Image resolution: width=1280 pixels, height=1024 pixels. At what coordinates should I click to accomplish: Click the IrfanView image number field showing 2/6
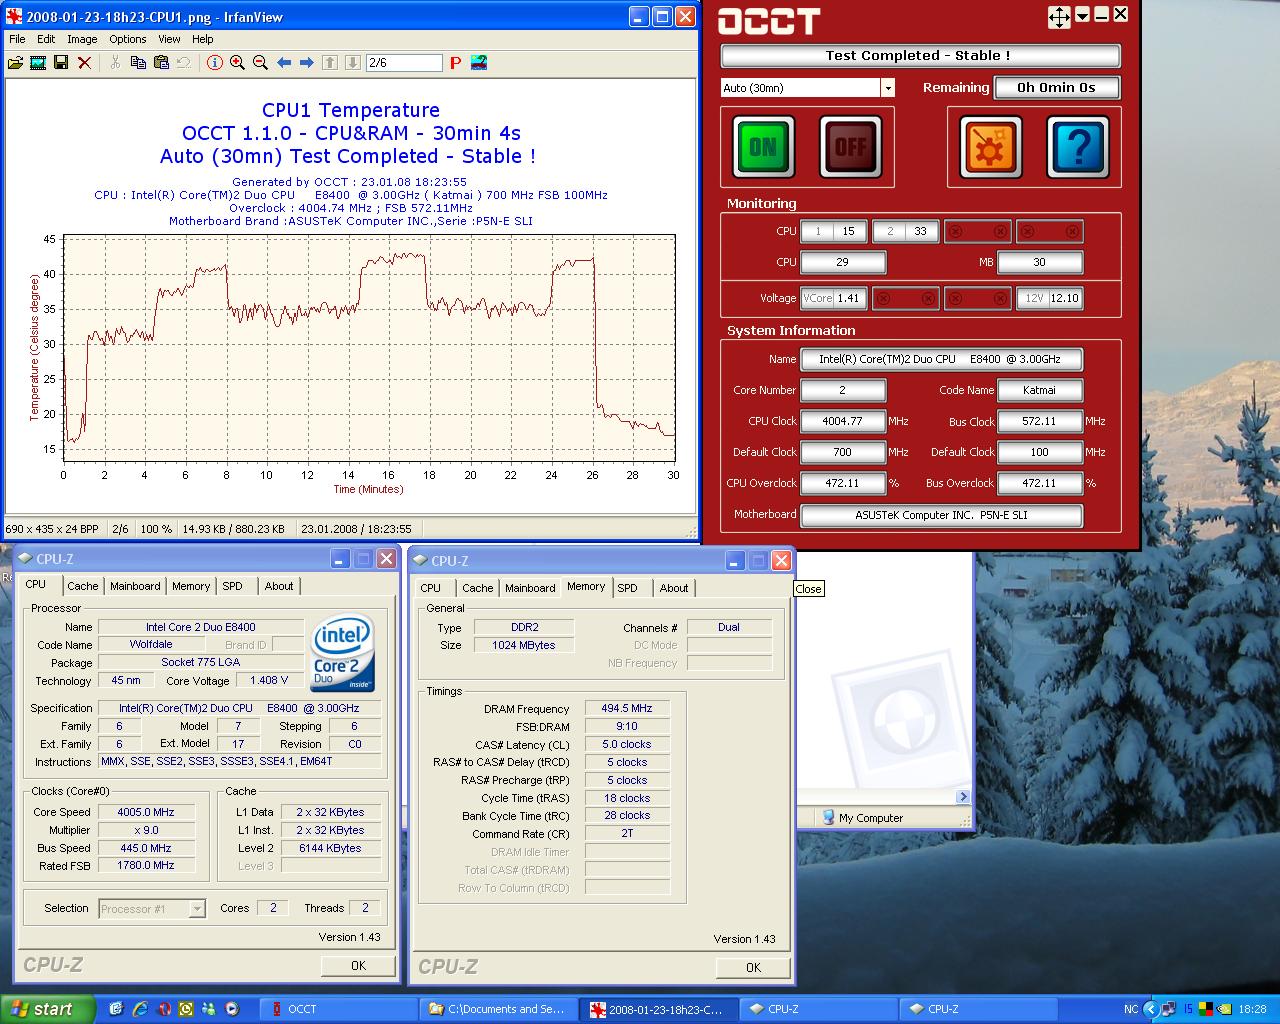404,63
